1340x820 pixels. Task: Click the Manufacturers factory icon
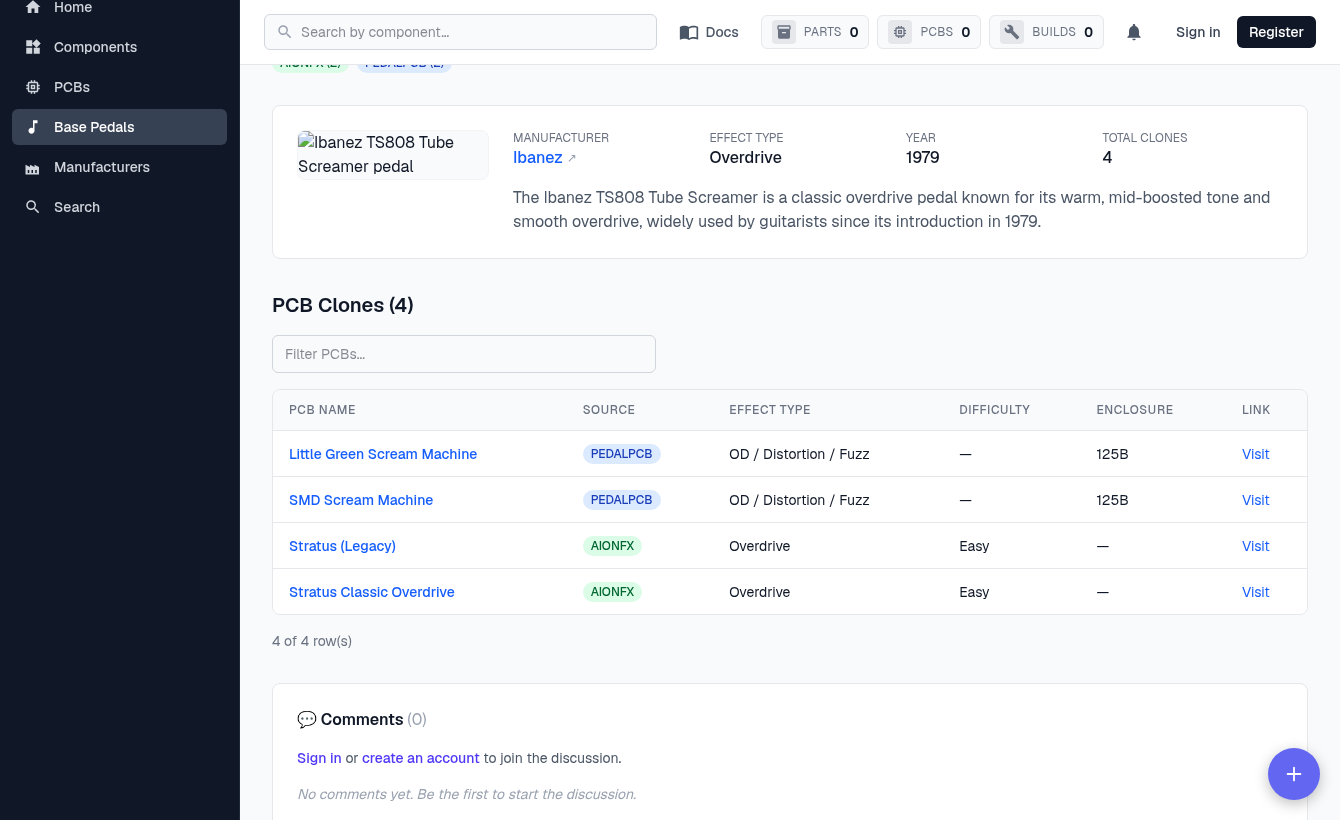coord(33,167)
